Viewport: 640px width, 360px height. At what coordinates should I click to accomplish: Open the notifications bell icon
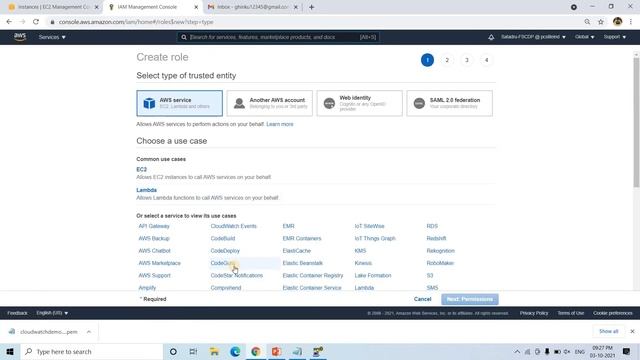tap(491, 37)
